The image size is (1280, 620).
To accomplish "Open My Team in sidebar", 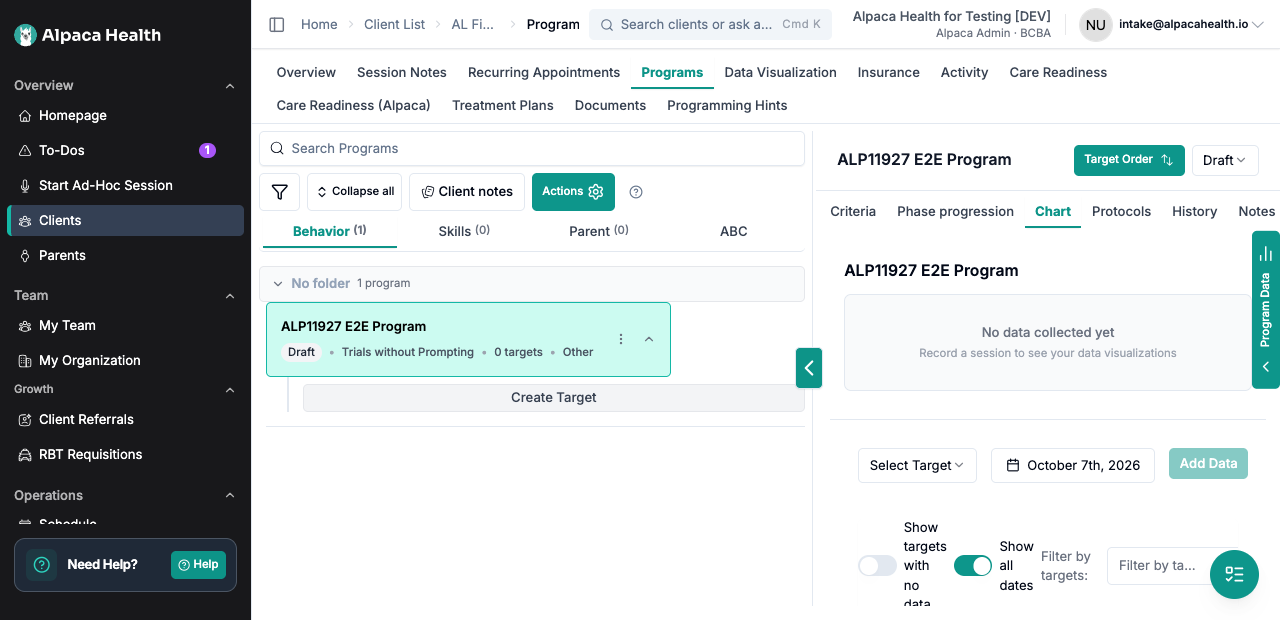I will pyautogui.click(x=125, y=325).
